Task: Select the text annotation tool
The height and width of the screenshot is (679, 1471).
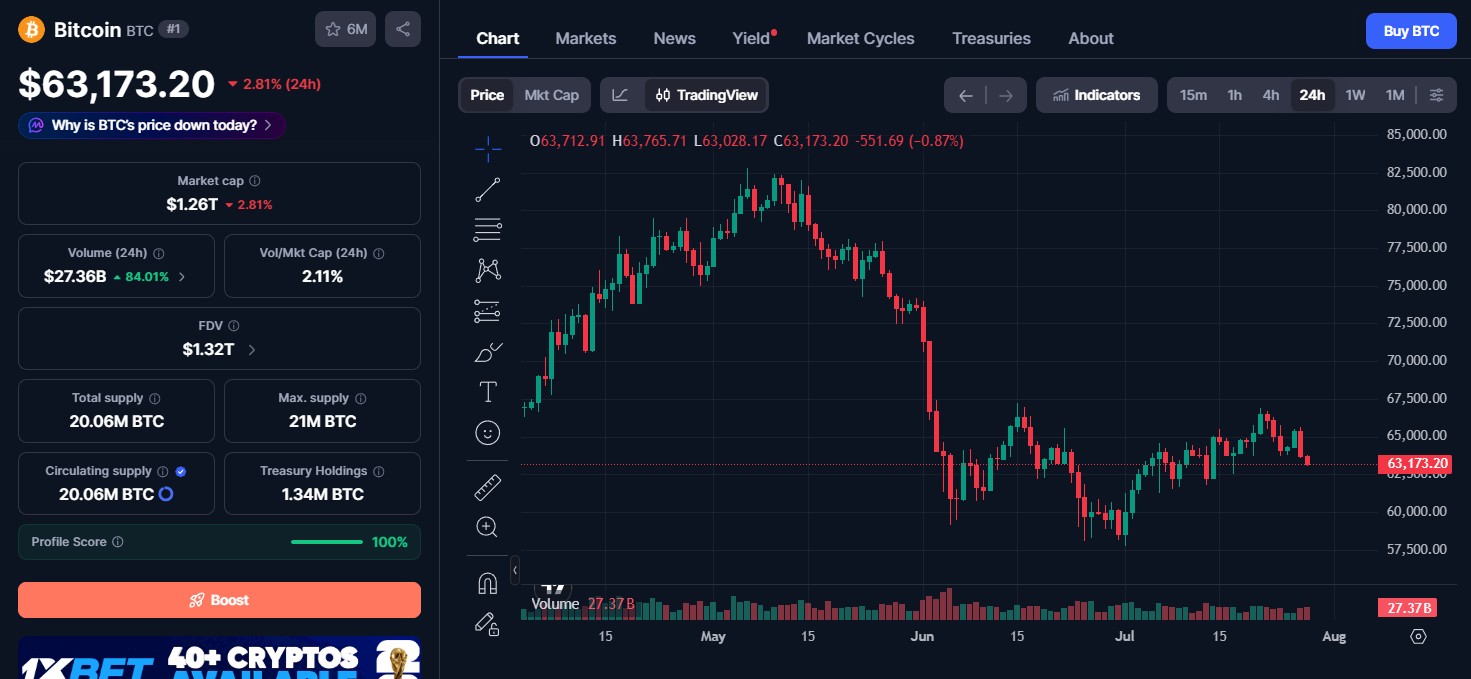Action: 488,392
